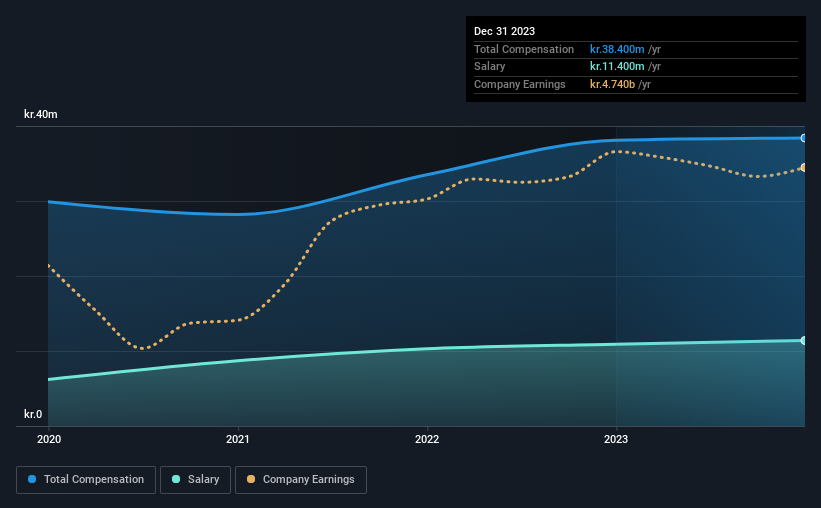
Task: Click the kr.38.400m total compensation value
Action: (x=617, y=49)
